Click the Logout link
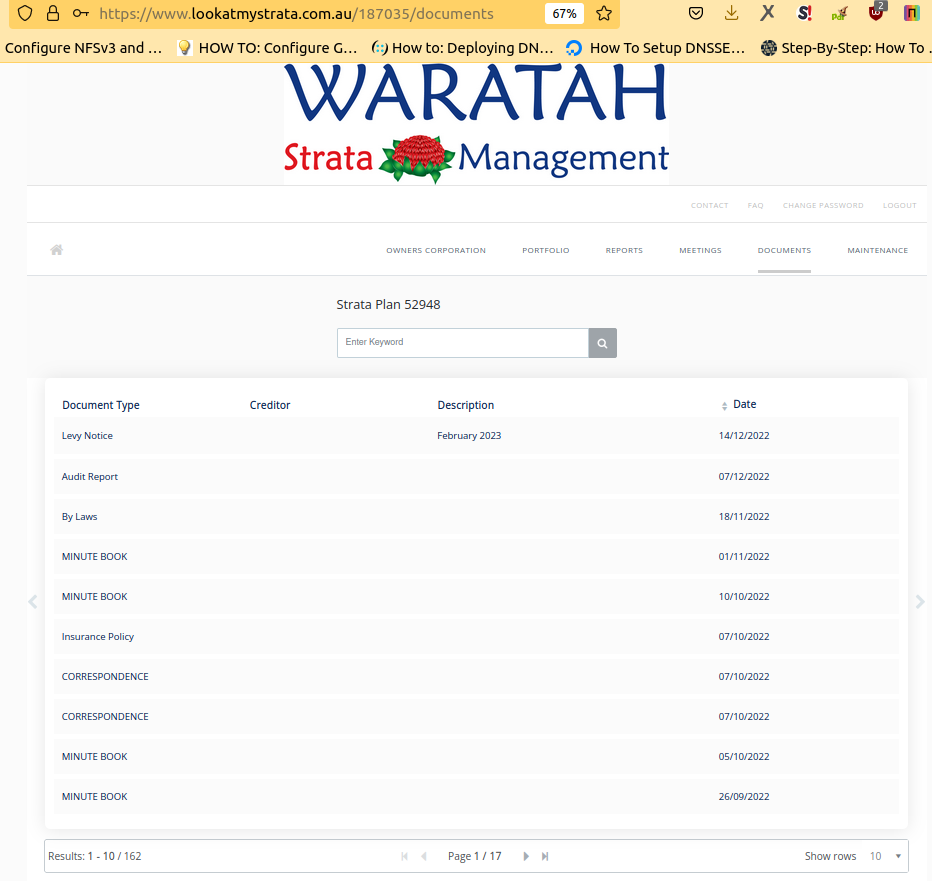932x881 pixels. [x=899, y=206]
